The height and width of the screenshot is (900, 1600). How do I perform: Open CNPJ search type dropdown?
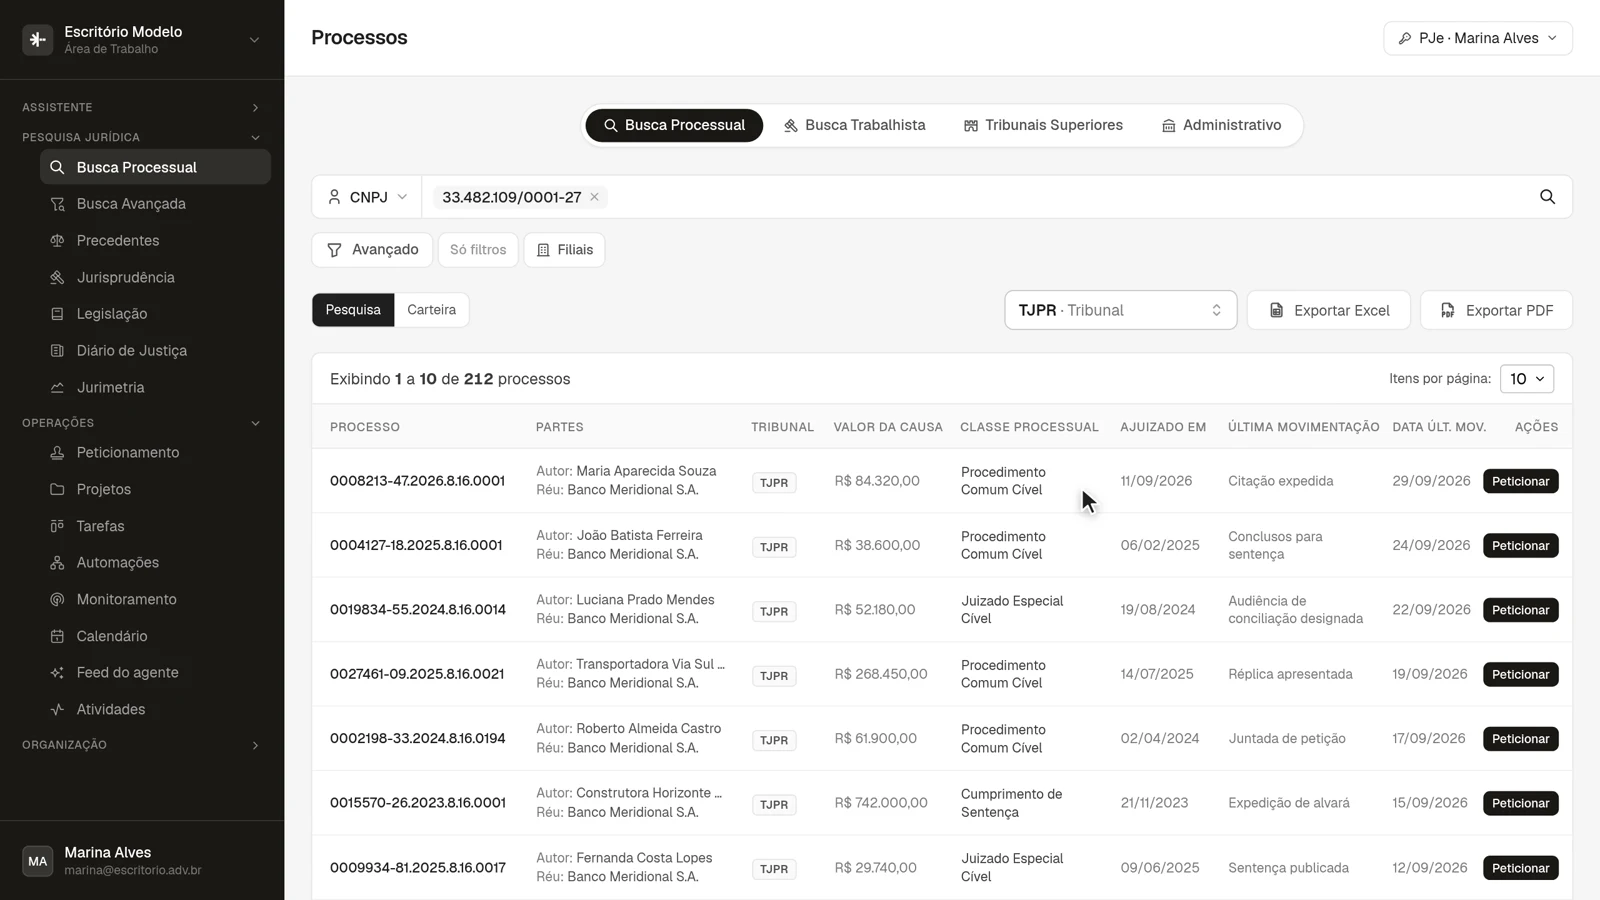367,197
